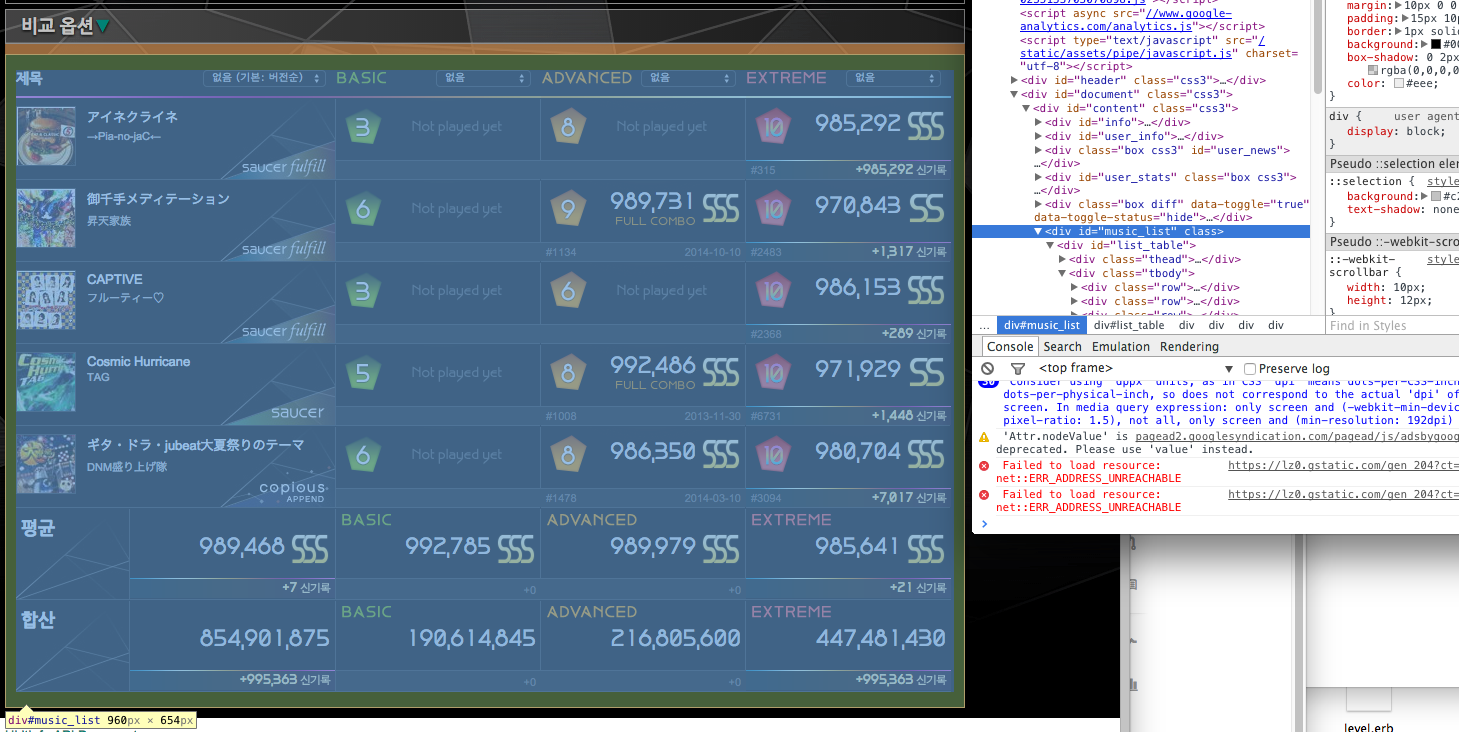Select the div#list_table breadcrumb
Image resolution: width=1459 pixels, height=732 pixels.
[1128, 325]
